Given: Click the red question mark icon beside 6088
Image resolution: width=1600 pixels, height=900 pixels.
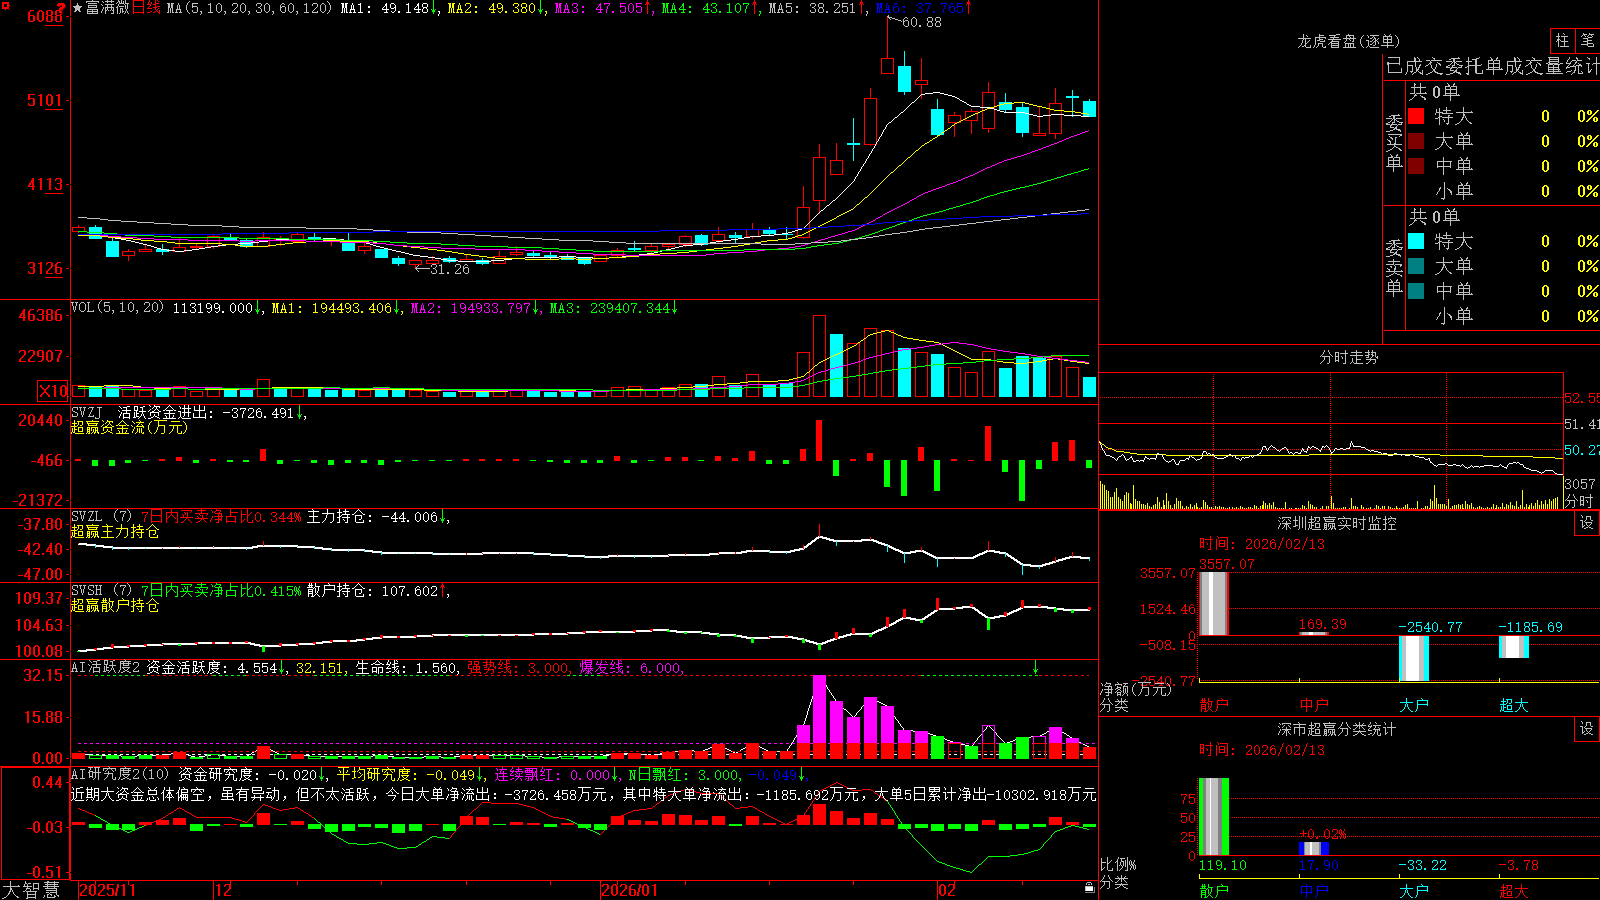Looking at the screenshot, I should pyautogui.click(x=62, y=9).
